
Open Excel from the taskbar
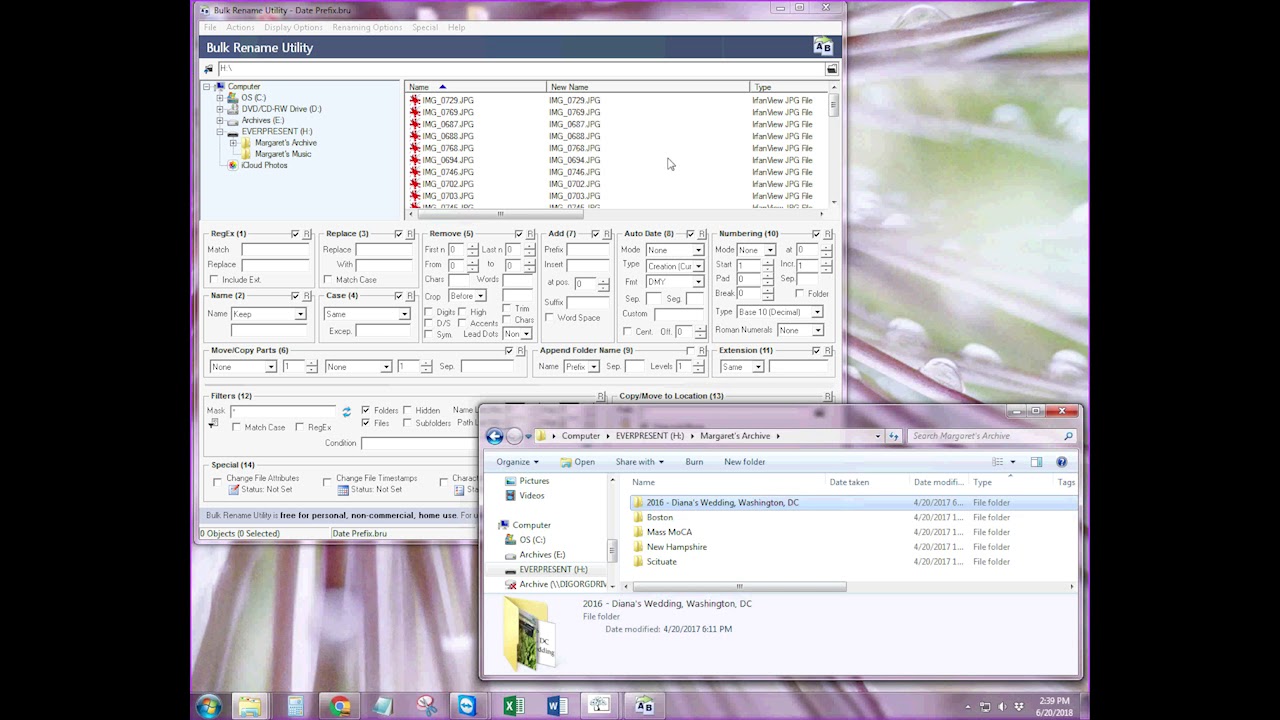click(x=514, y=706)
